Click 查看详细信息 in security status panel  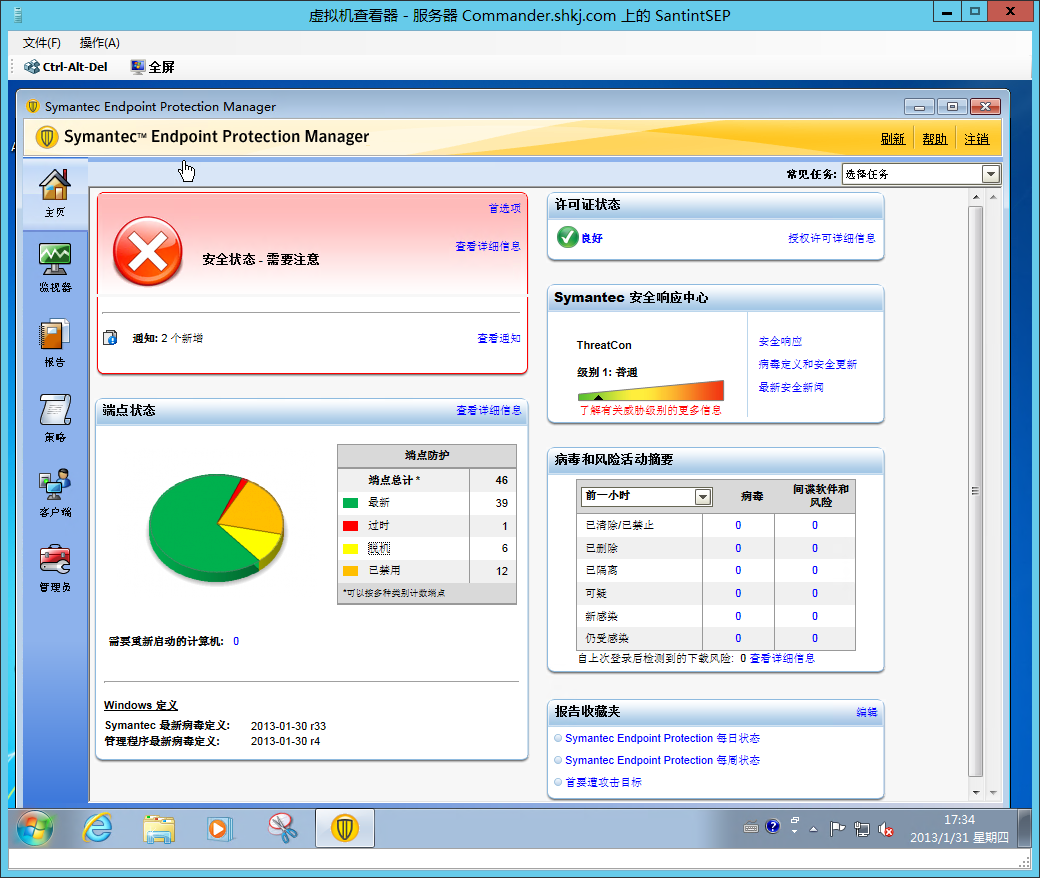[488, 246]
